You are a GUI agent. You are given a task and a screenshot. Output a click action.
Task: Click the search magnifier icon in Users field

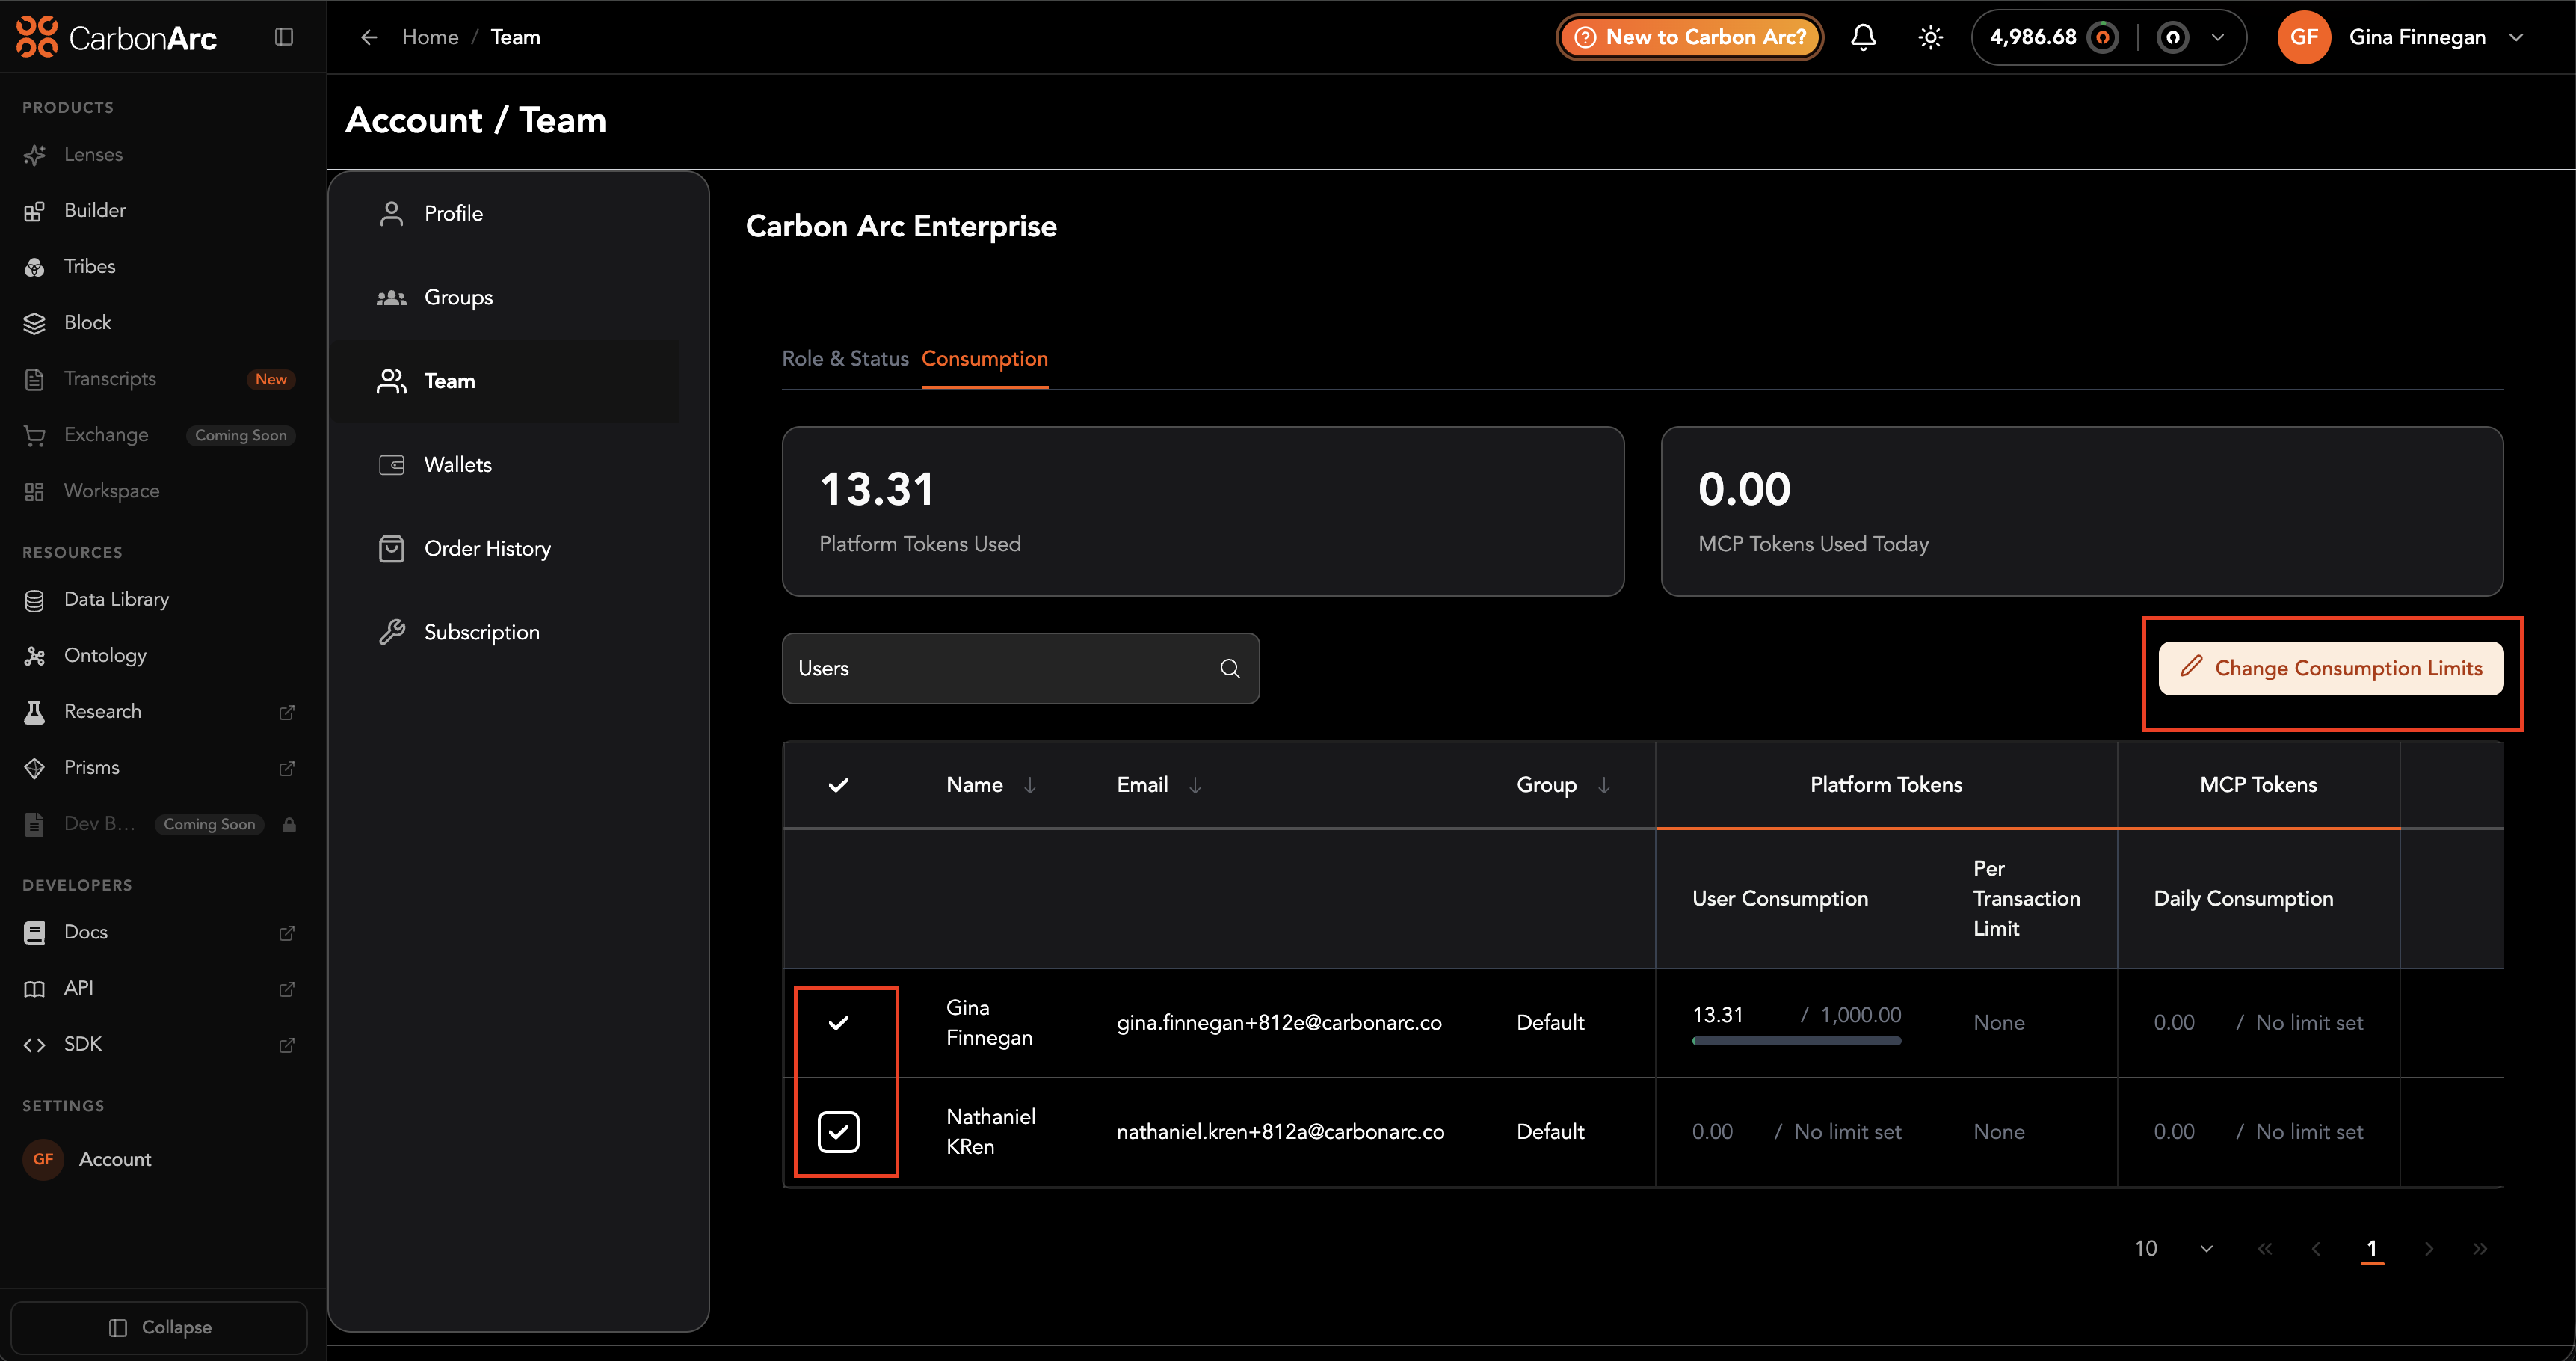(x=1230, y=668)
